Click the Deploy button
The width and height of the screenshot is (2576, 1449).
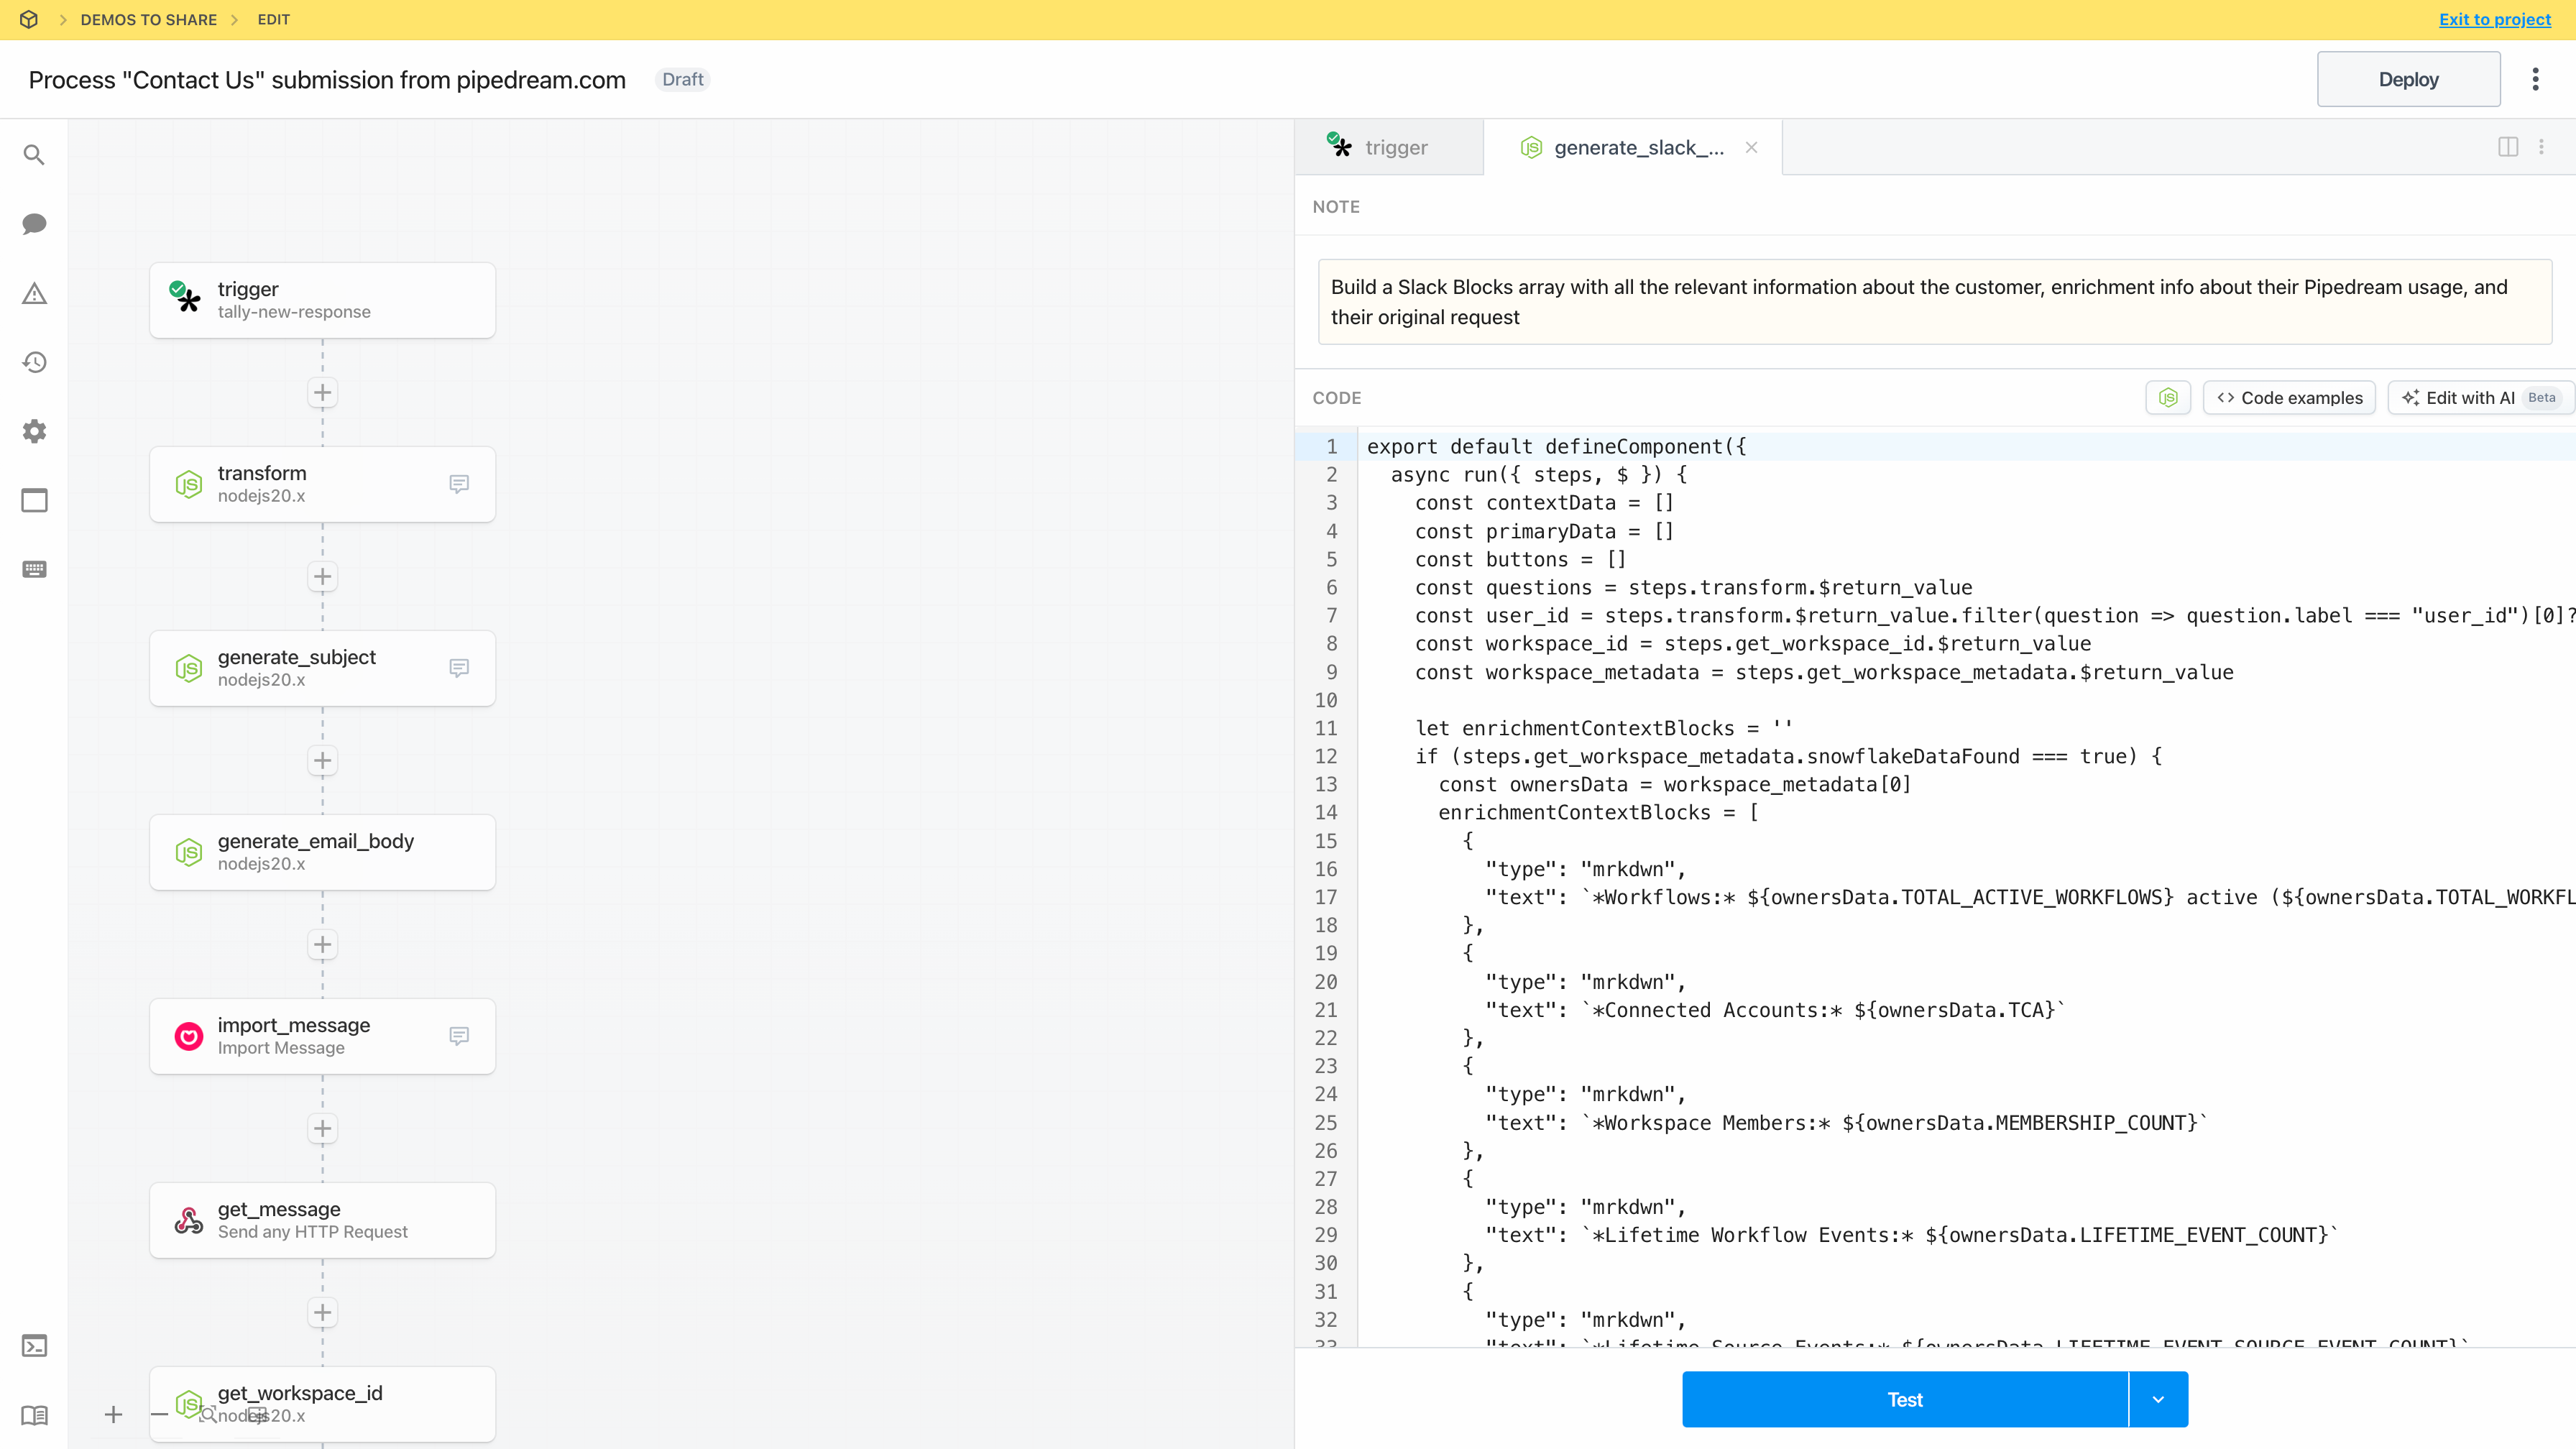pos(2408,79)
